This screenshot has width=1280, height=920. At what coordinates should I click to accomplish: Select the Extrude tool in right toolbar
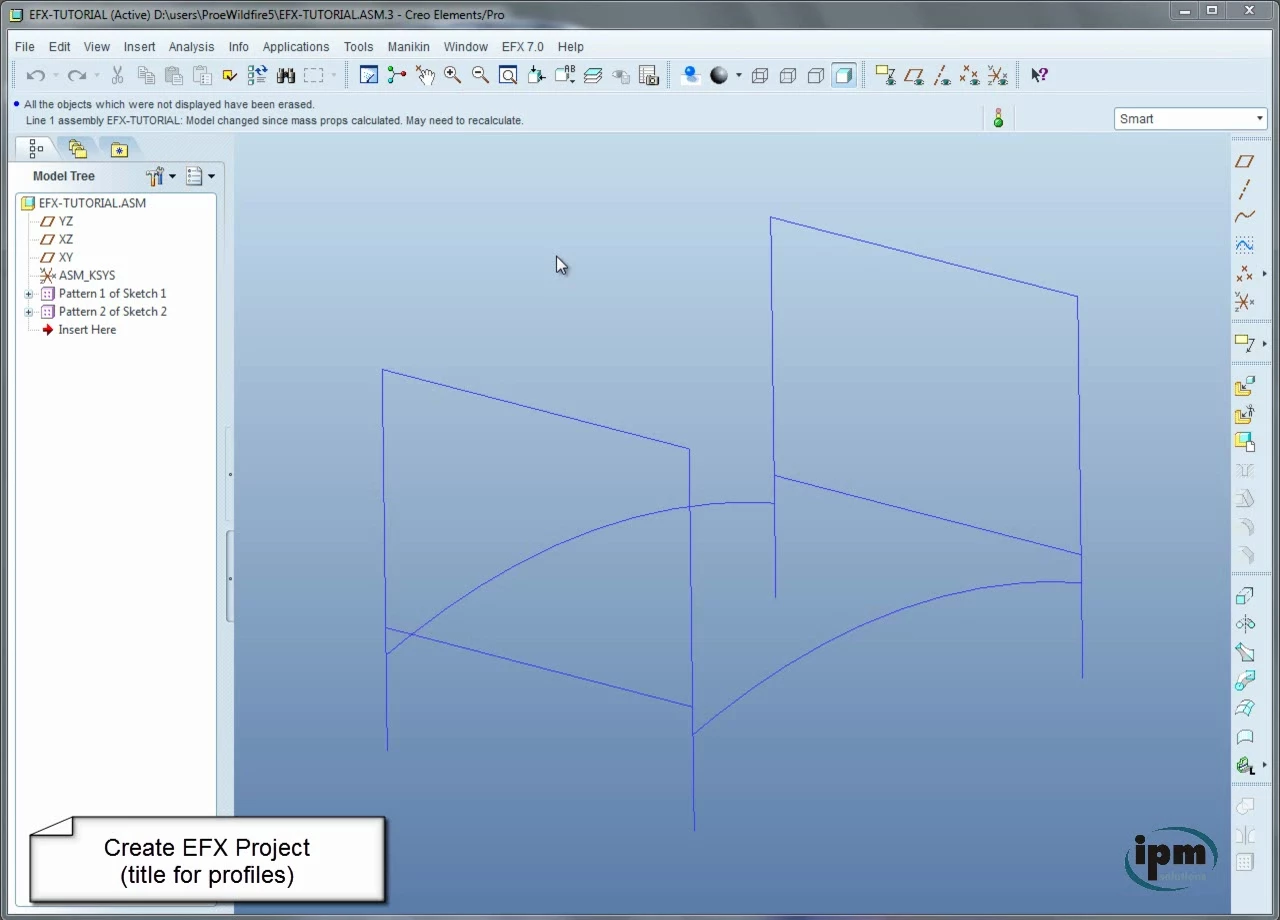coord(1244,596)
